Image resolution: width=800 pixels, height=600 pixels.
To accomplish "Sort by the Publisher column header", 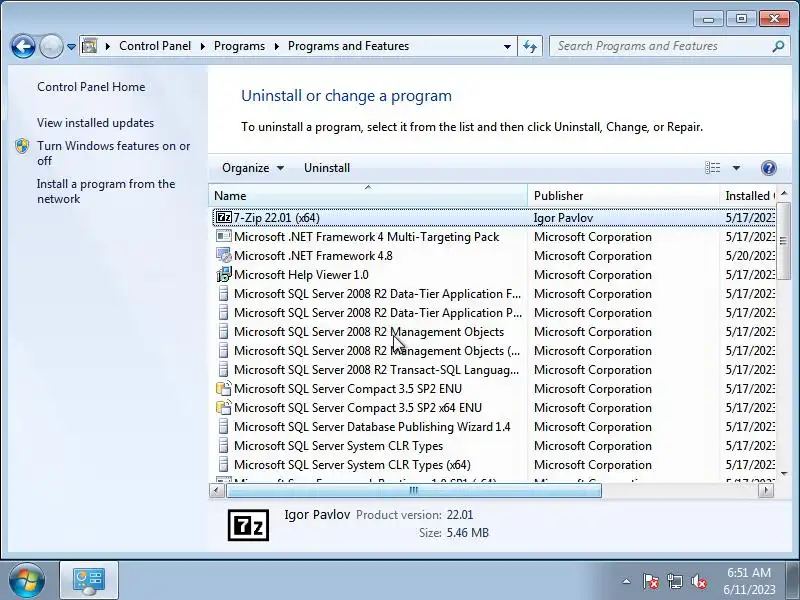I will [623, 196].
